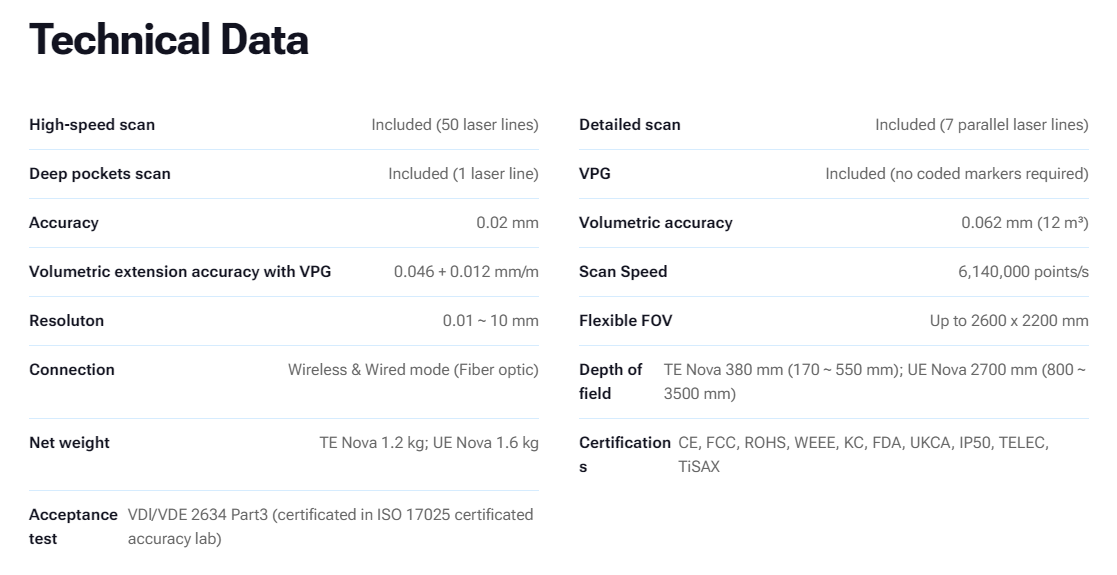Click the Certifications list CE, FCC, ROHS

click(863, 455)
